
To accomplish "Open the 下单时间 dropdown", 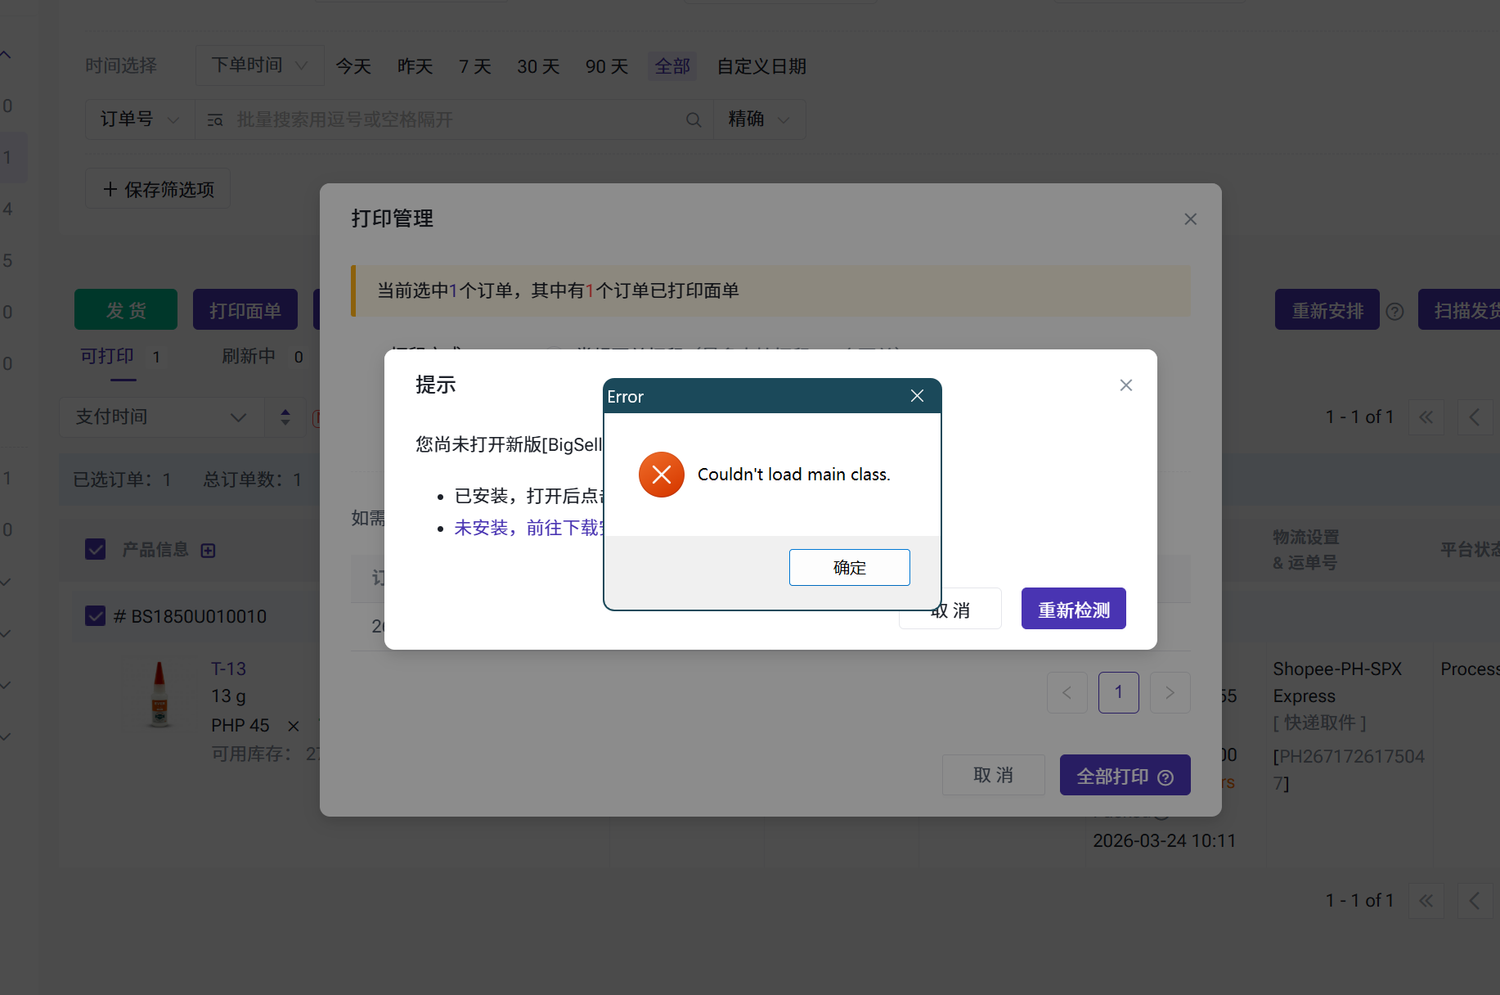I will [259, 65].
